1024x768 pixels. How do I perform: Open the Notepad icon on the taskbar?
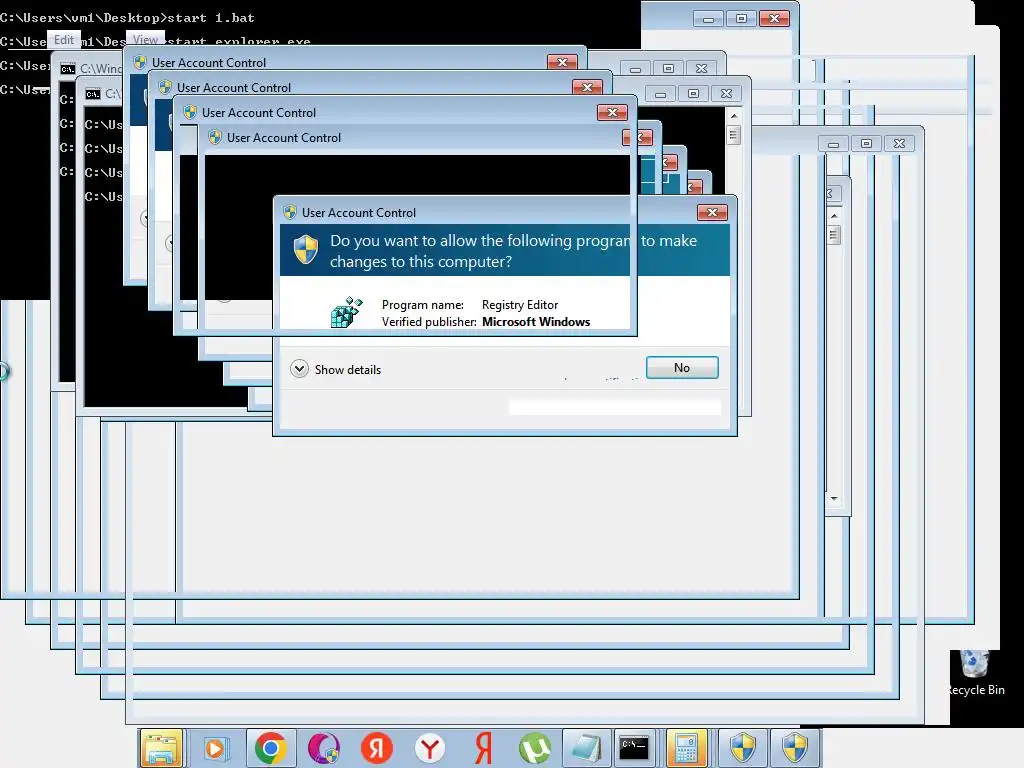click(586, 748)
